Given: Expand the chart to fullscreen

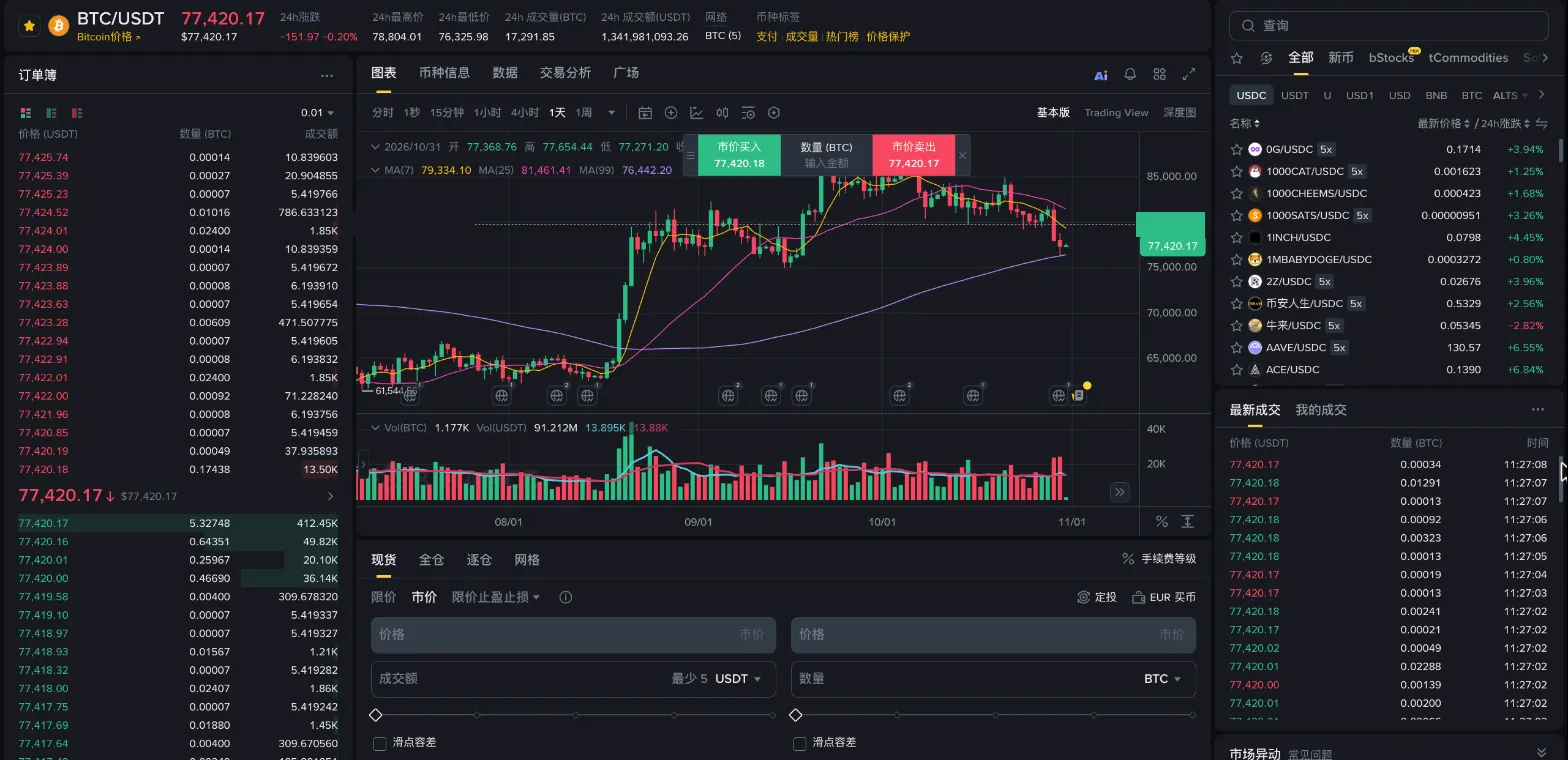Looking at the screenshot, I should (x=1189, y=74).
